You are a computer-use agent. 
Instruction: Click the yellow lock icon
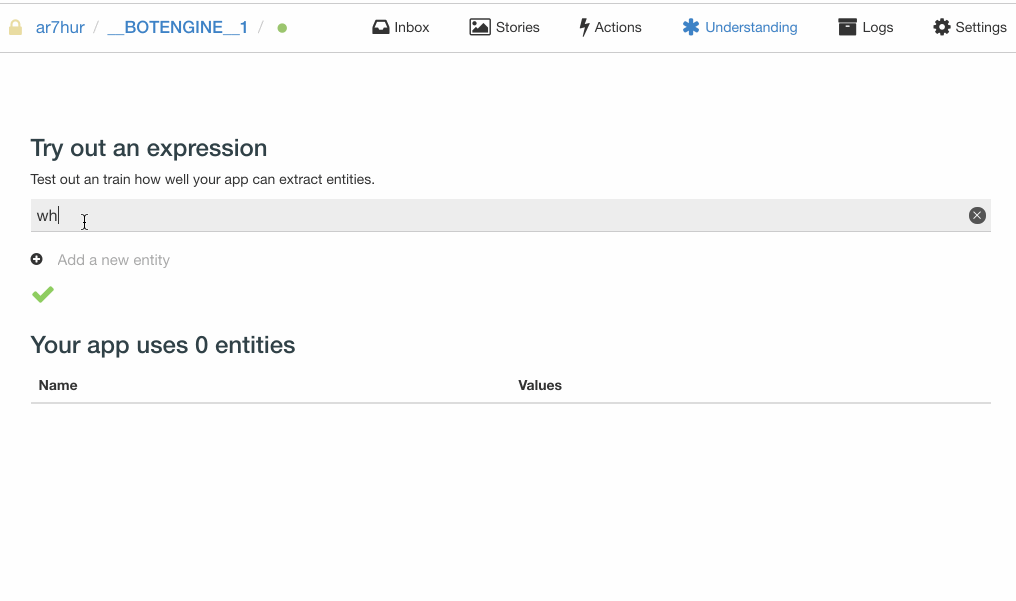click(x=16, y=28)
